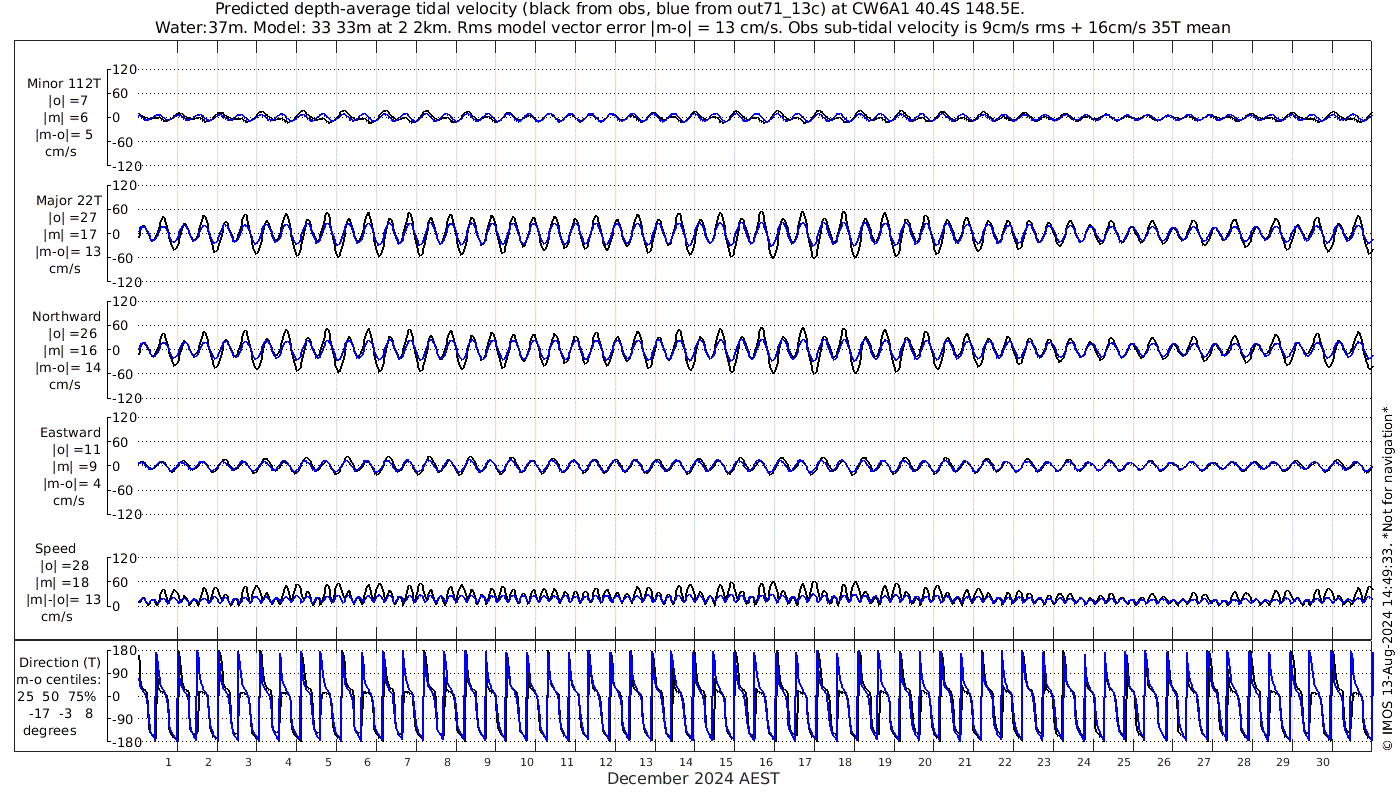
Task: Click the 'Water:37m. Model: 33 33m' subtitle line
Action: (x=692, y=28)
